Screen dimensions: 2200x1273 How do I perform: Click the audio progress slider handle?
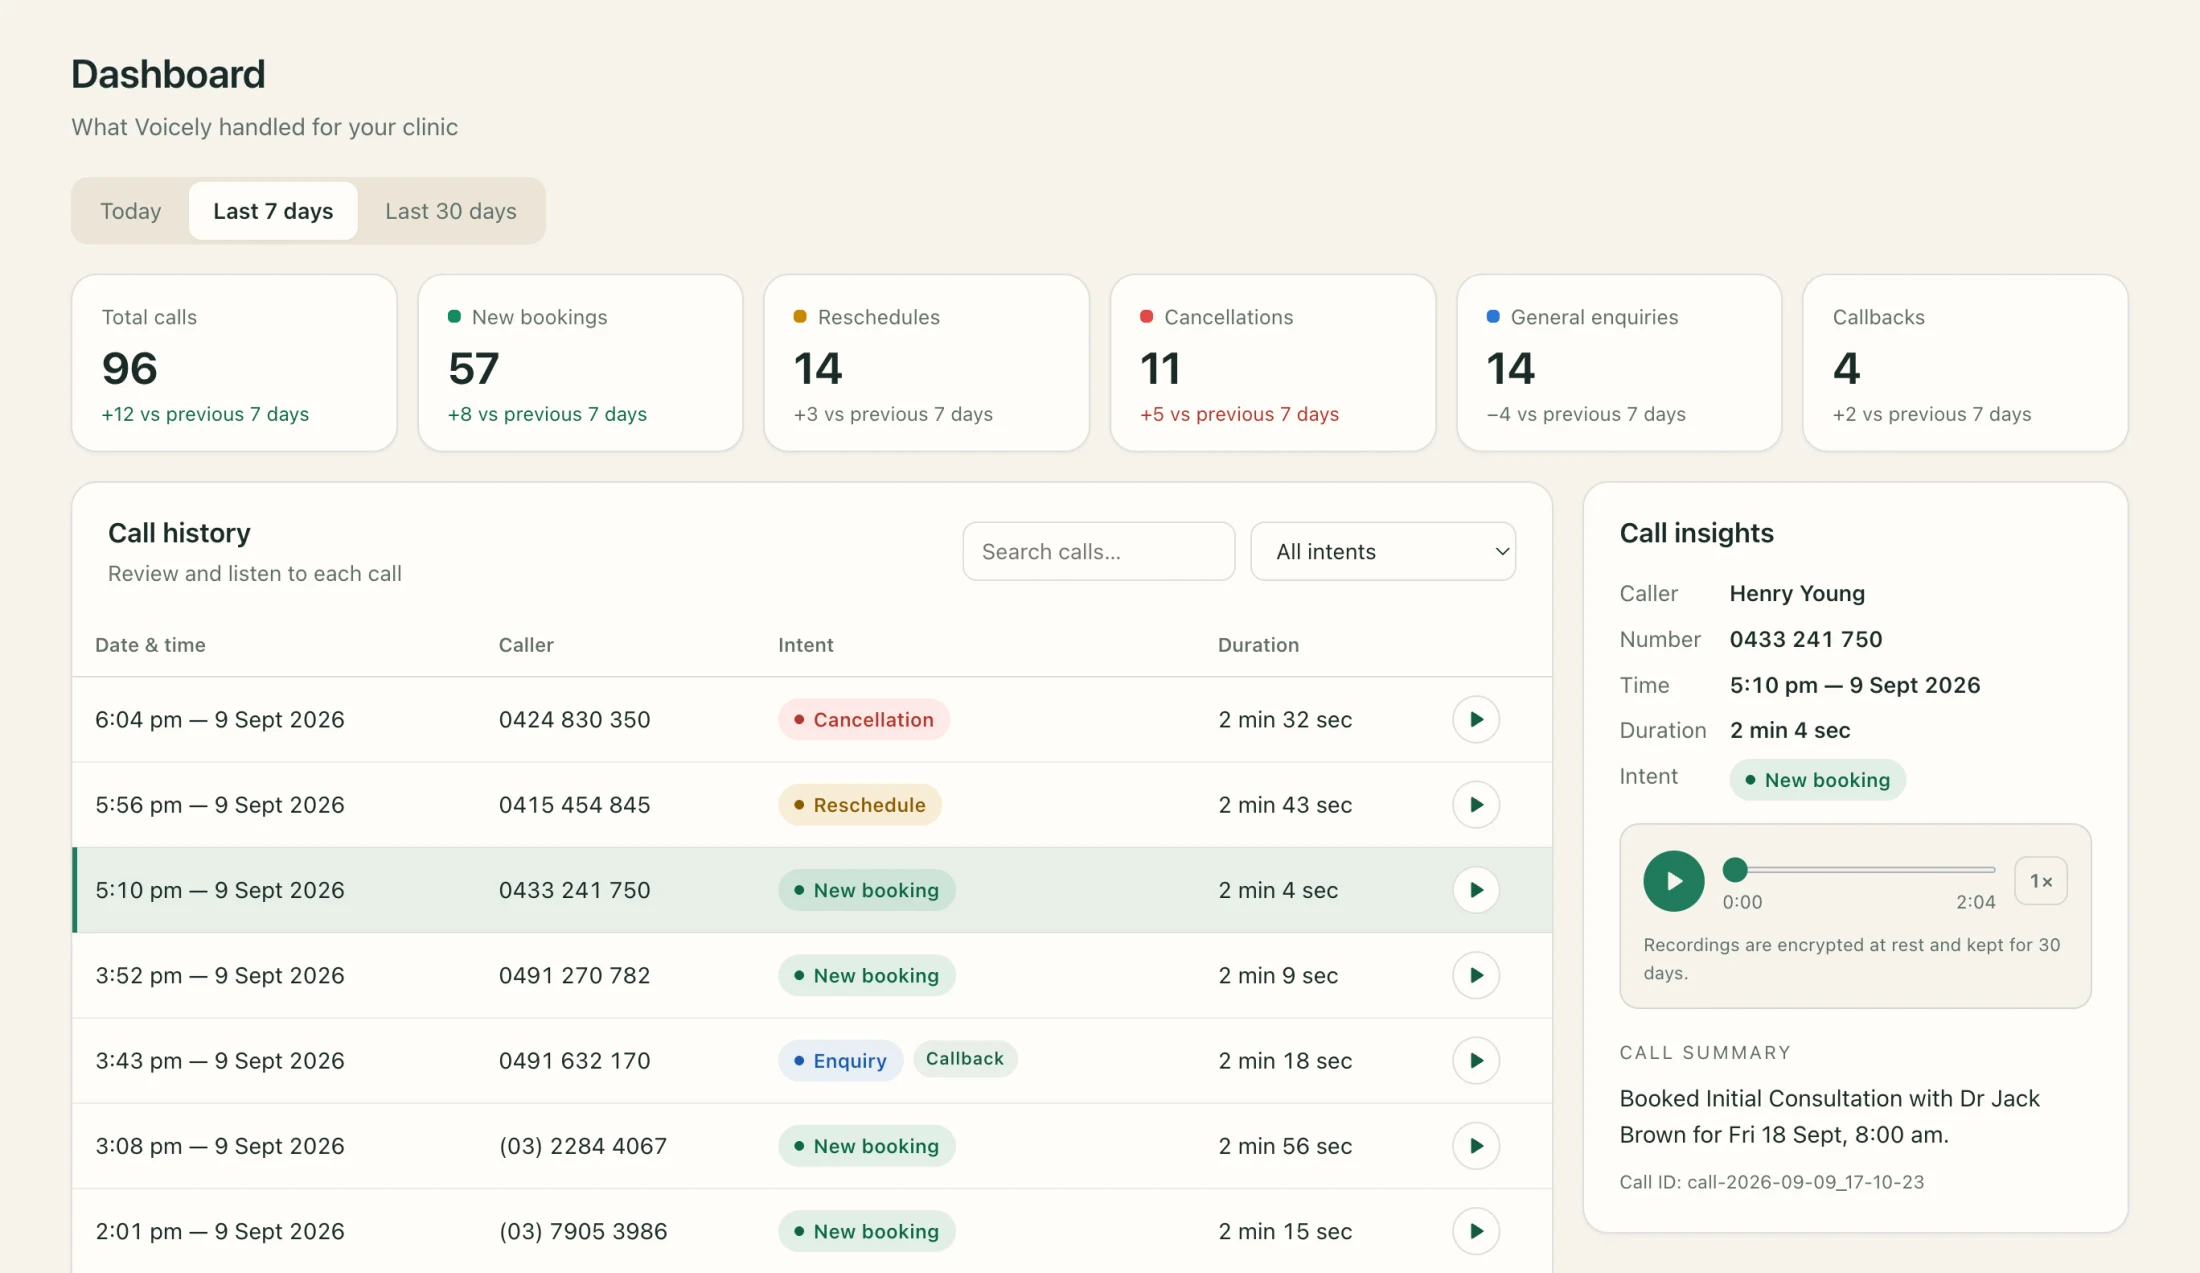[x=1735, y=870]
